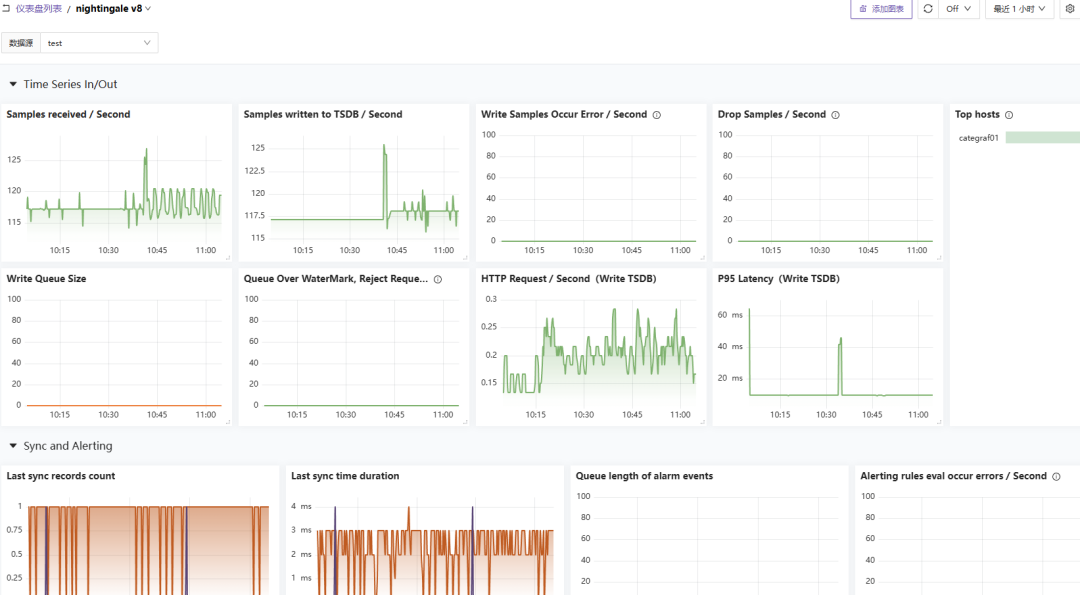Click resize handle of Queue Over WaterMark panel

click(x=465, y=422)
